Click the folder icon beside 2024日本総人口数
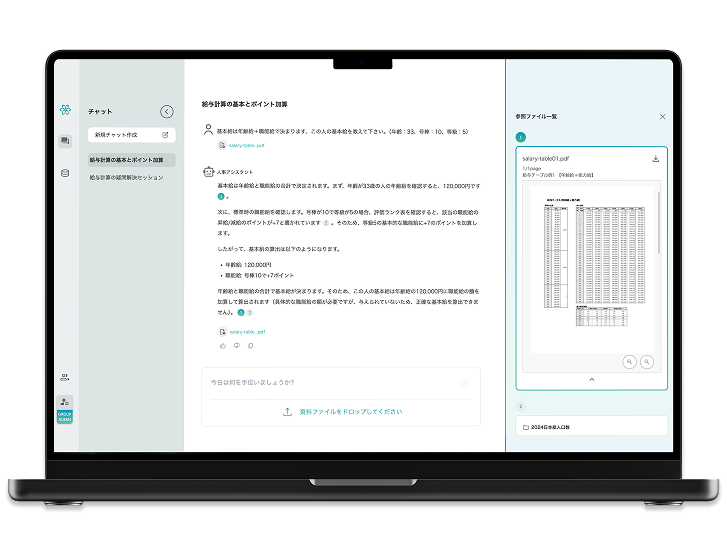This screenshot has height=547, width=727. (526, 427)
